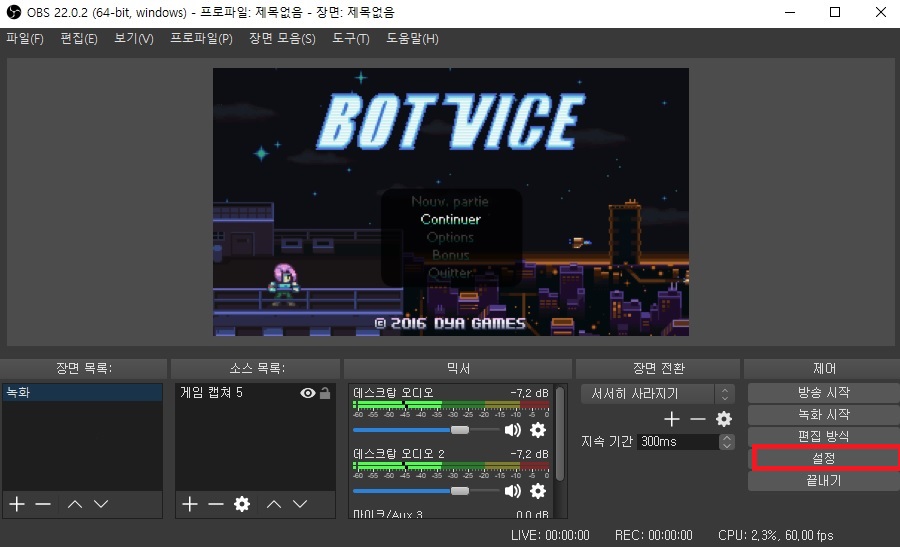Open the 편집(E) menu

coord(79,38)
